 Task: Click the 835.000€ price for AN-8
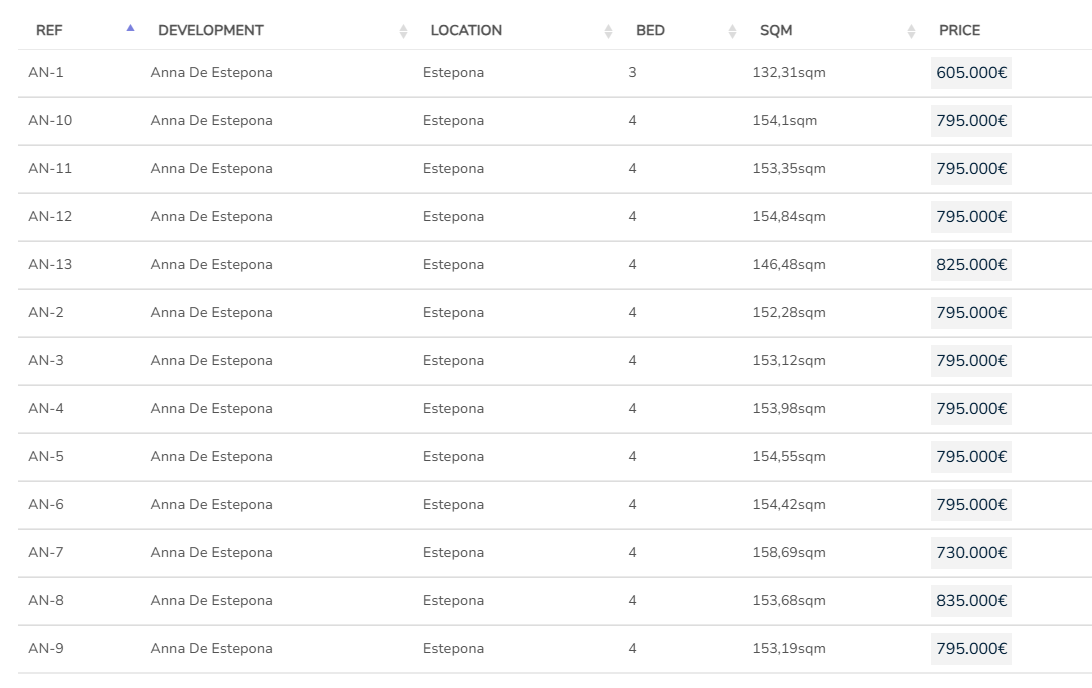pos(971,601)
